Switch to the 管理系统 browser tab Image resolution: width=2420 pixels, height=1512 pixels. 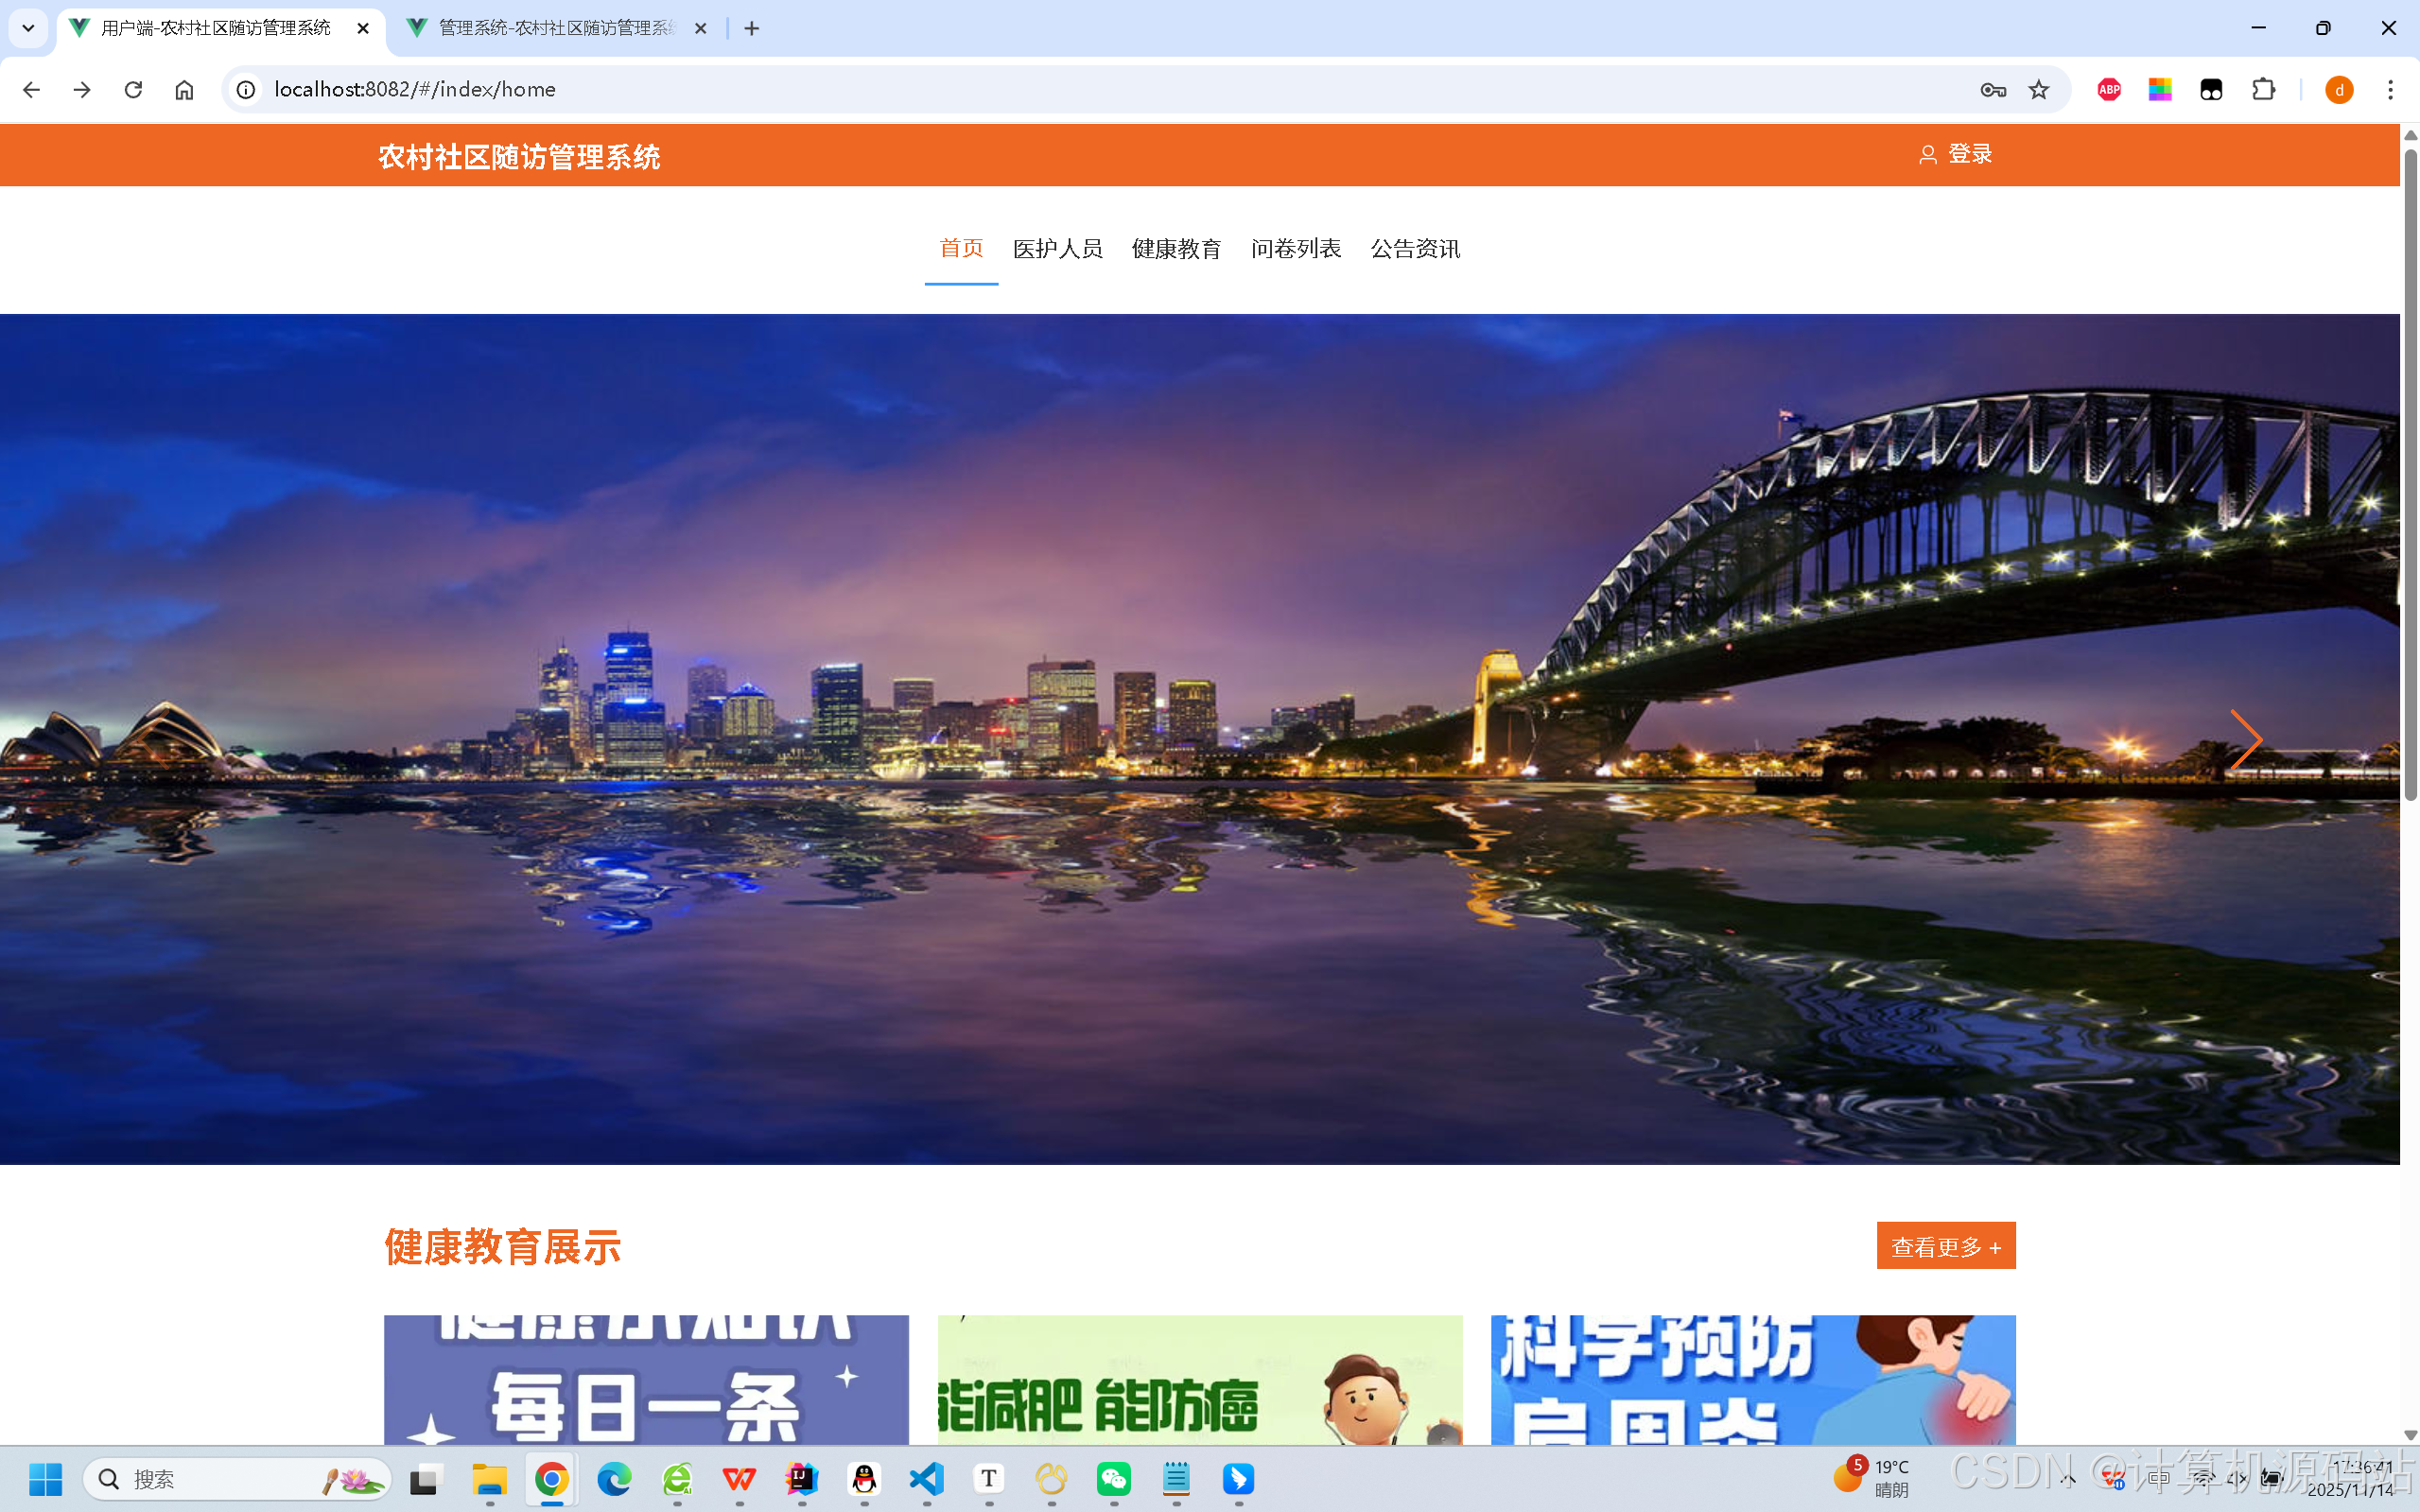coord(556,28)
